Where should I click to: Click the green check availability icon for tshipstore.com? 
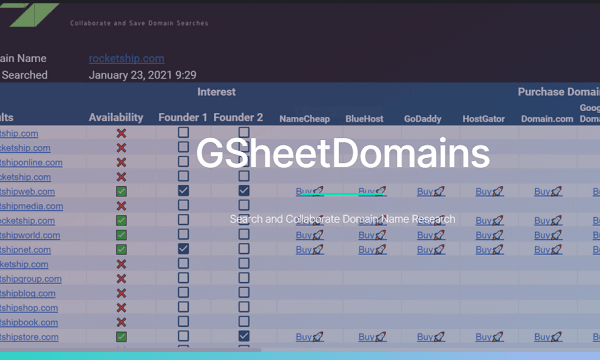pos(121,337)
